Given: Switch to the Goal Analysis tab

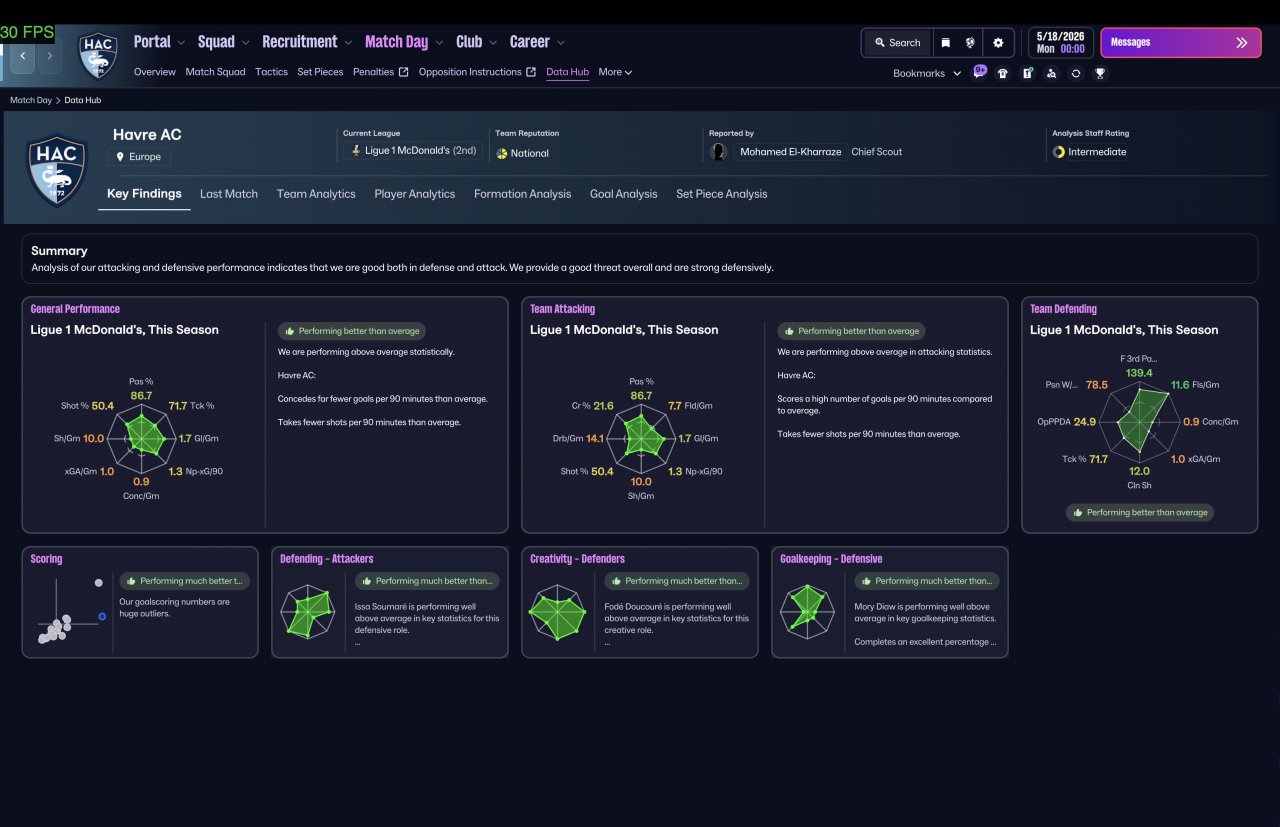Looking at the screenshot, I should point(624,194).
